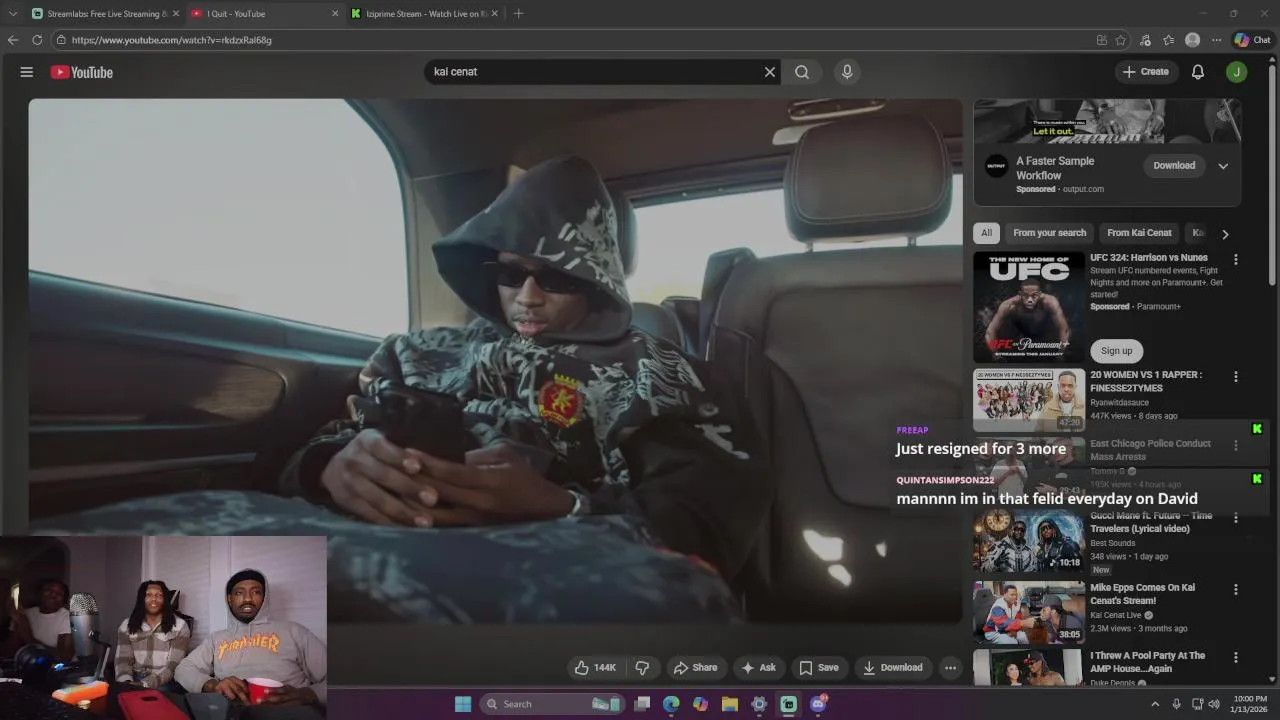Open the Gucci Mane Time Travelers thumbnail
Viewport: 1280px width, 720px height.
1029,541
